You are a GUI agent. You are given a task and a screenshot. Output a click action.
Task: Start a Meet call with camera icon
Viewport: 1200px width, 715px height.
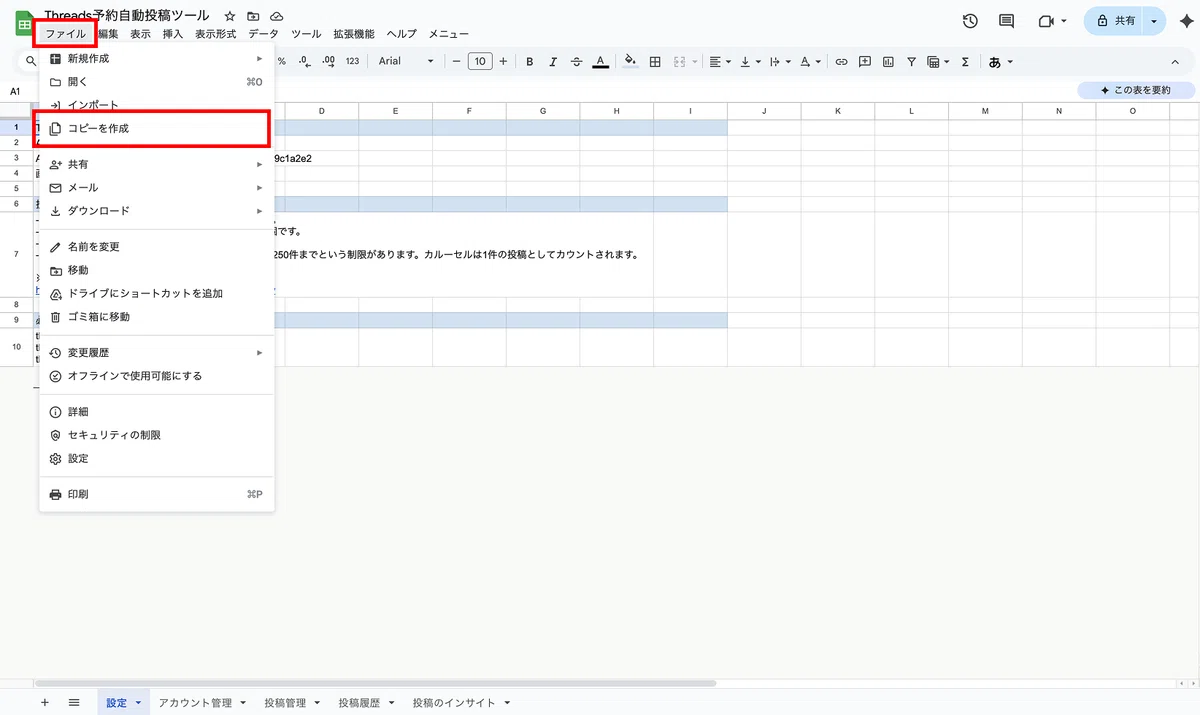(1047, 21)
